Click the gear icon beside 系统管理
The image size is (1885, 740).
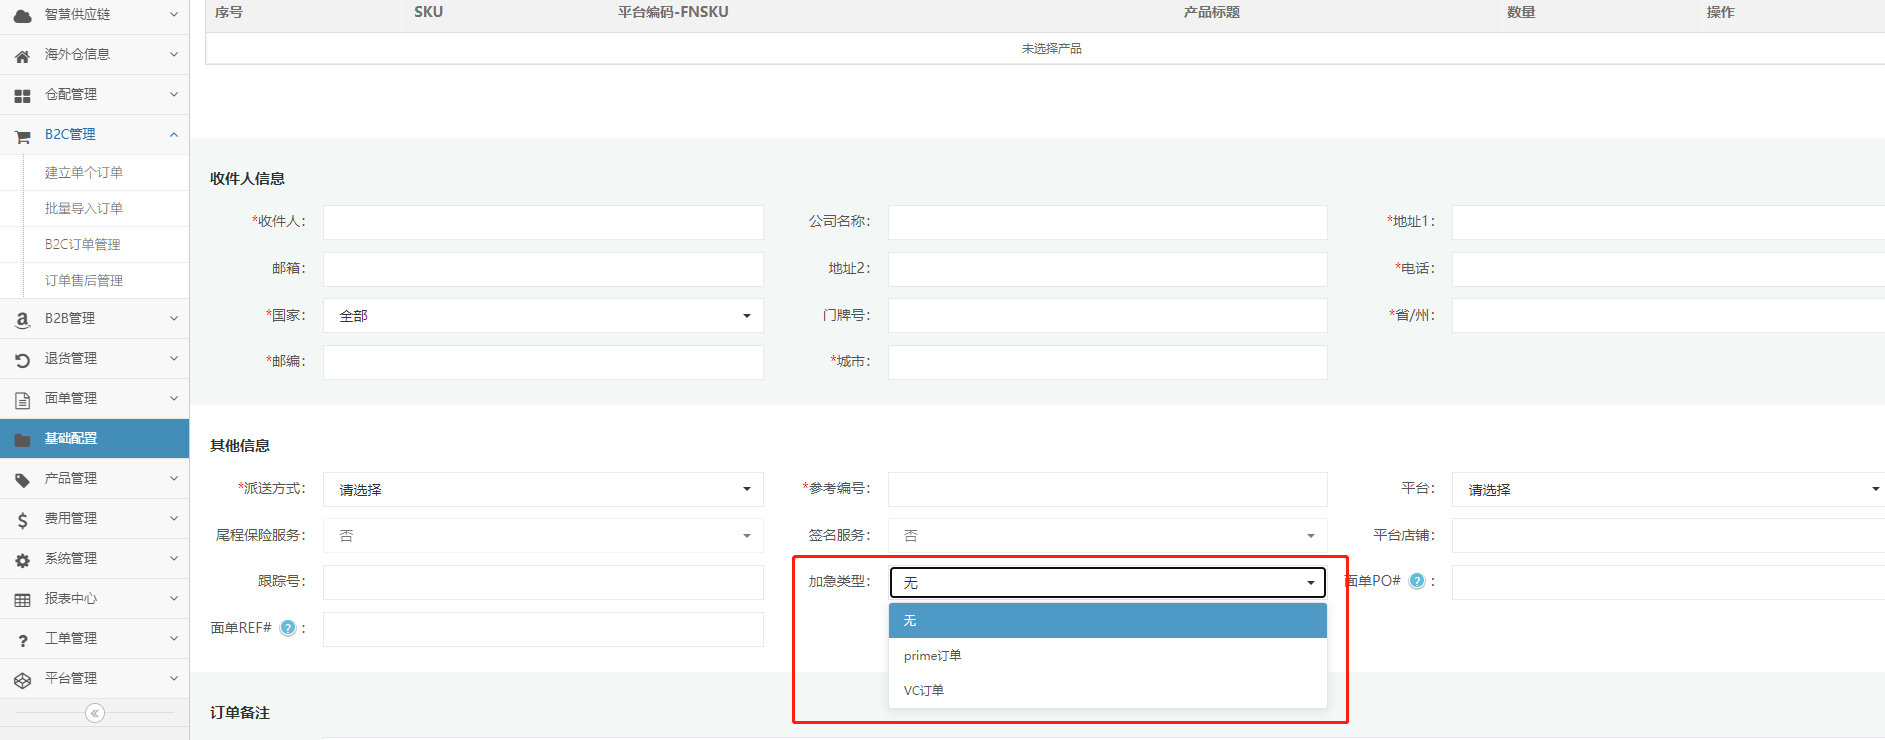coord(22,560)
